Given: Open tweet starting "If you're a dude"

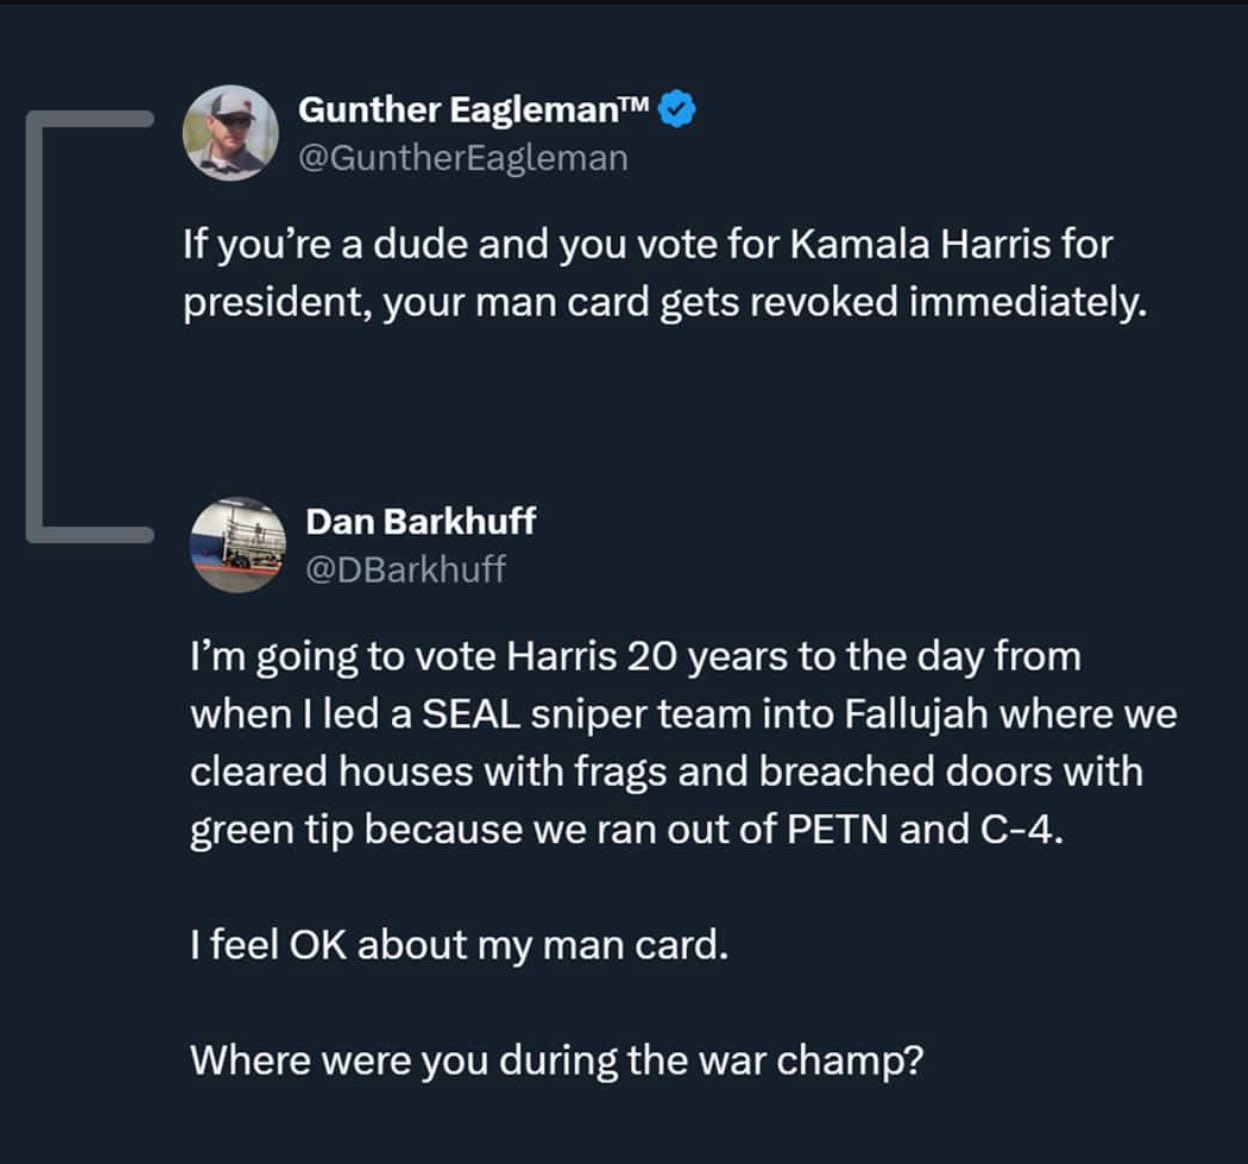Looking at the screenshot, I should (665, 273).
